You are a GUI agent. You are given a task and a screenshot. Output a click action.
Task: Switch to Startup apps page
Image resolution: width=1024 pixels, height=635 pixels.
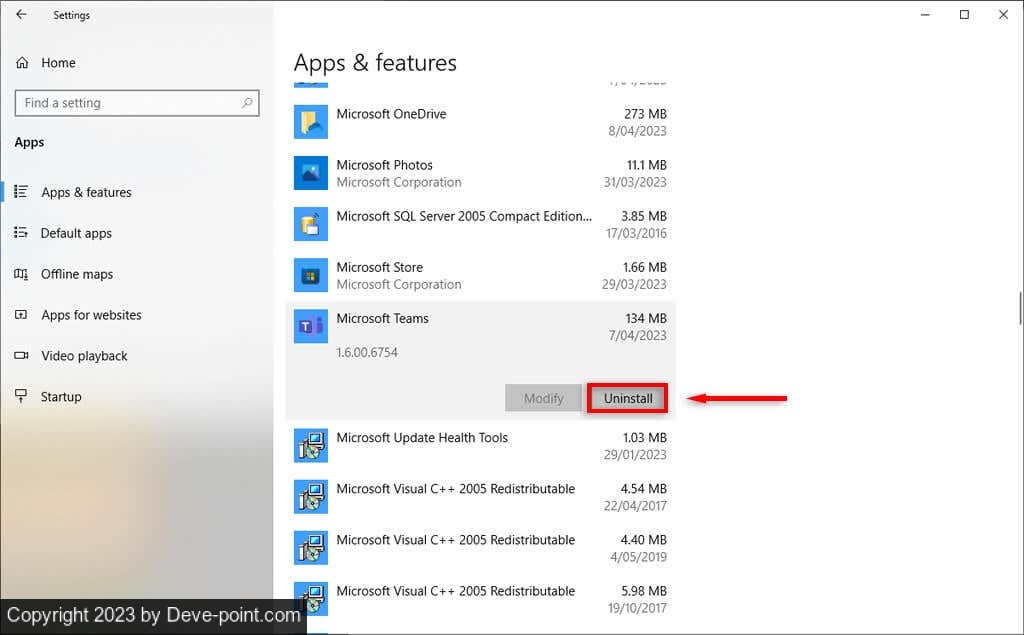[x=60, y=397]
